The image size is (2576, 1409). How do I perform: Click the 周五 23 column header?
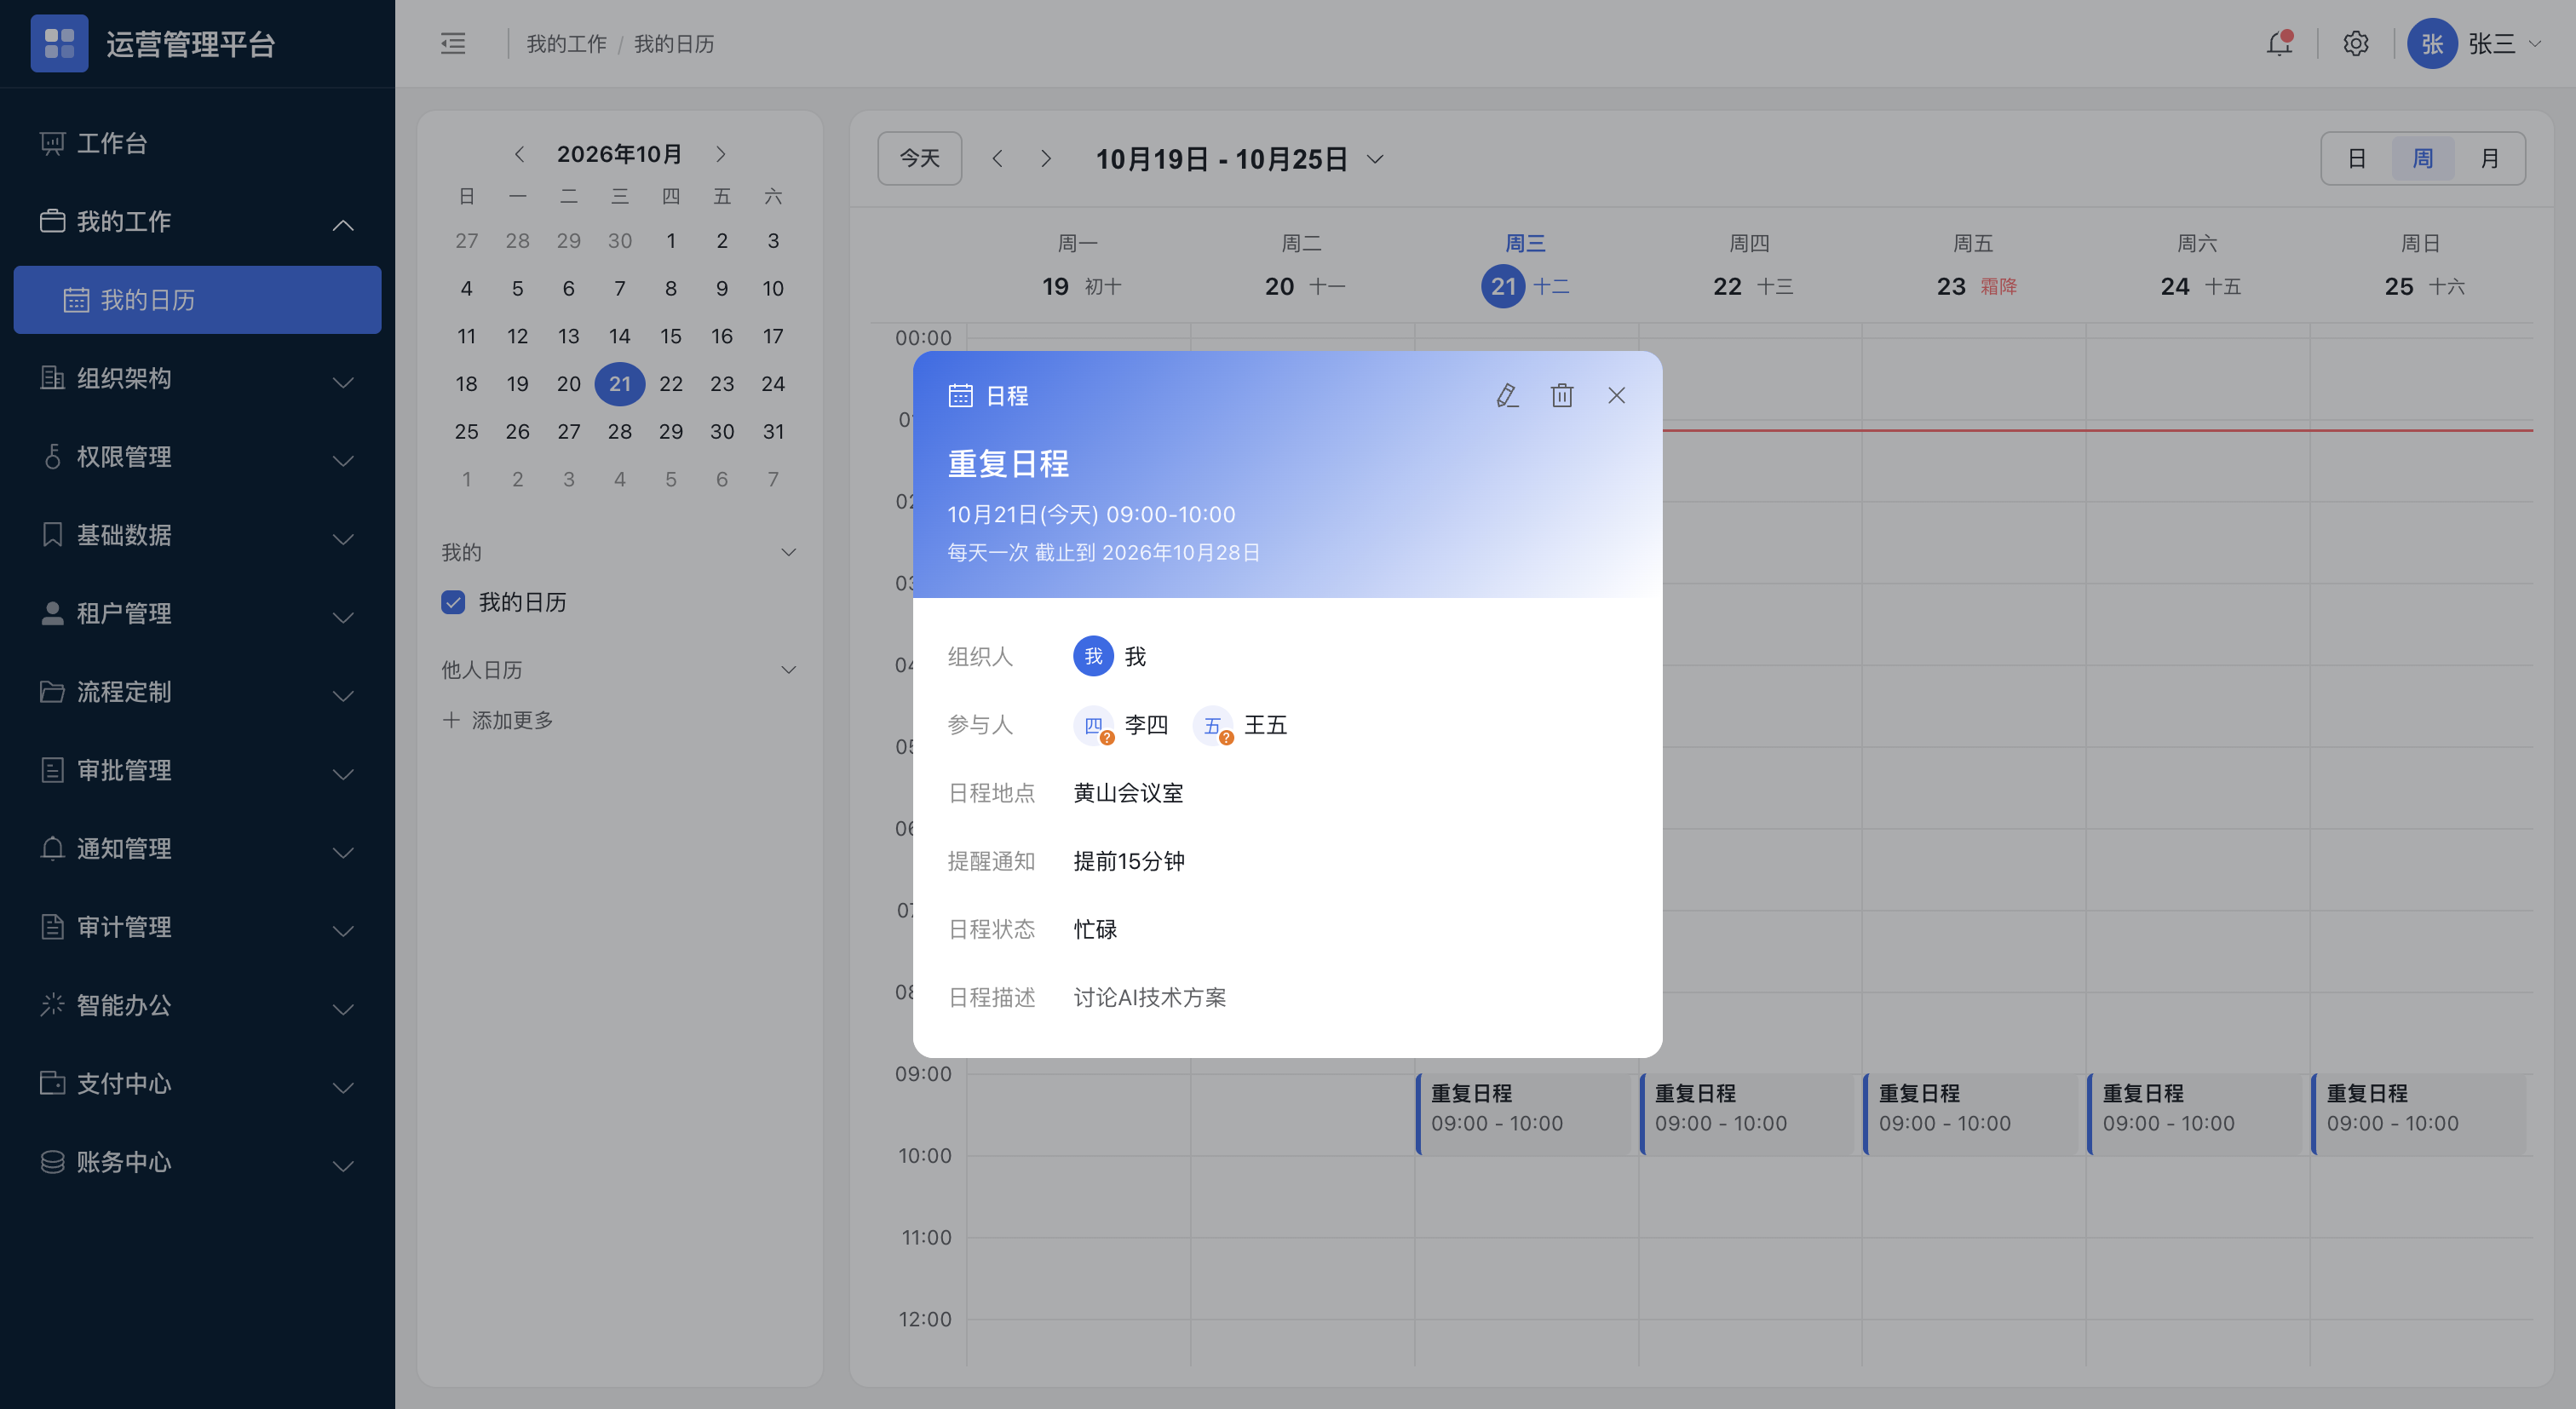pyautogui.click(x=1974, y=265)
